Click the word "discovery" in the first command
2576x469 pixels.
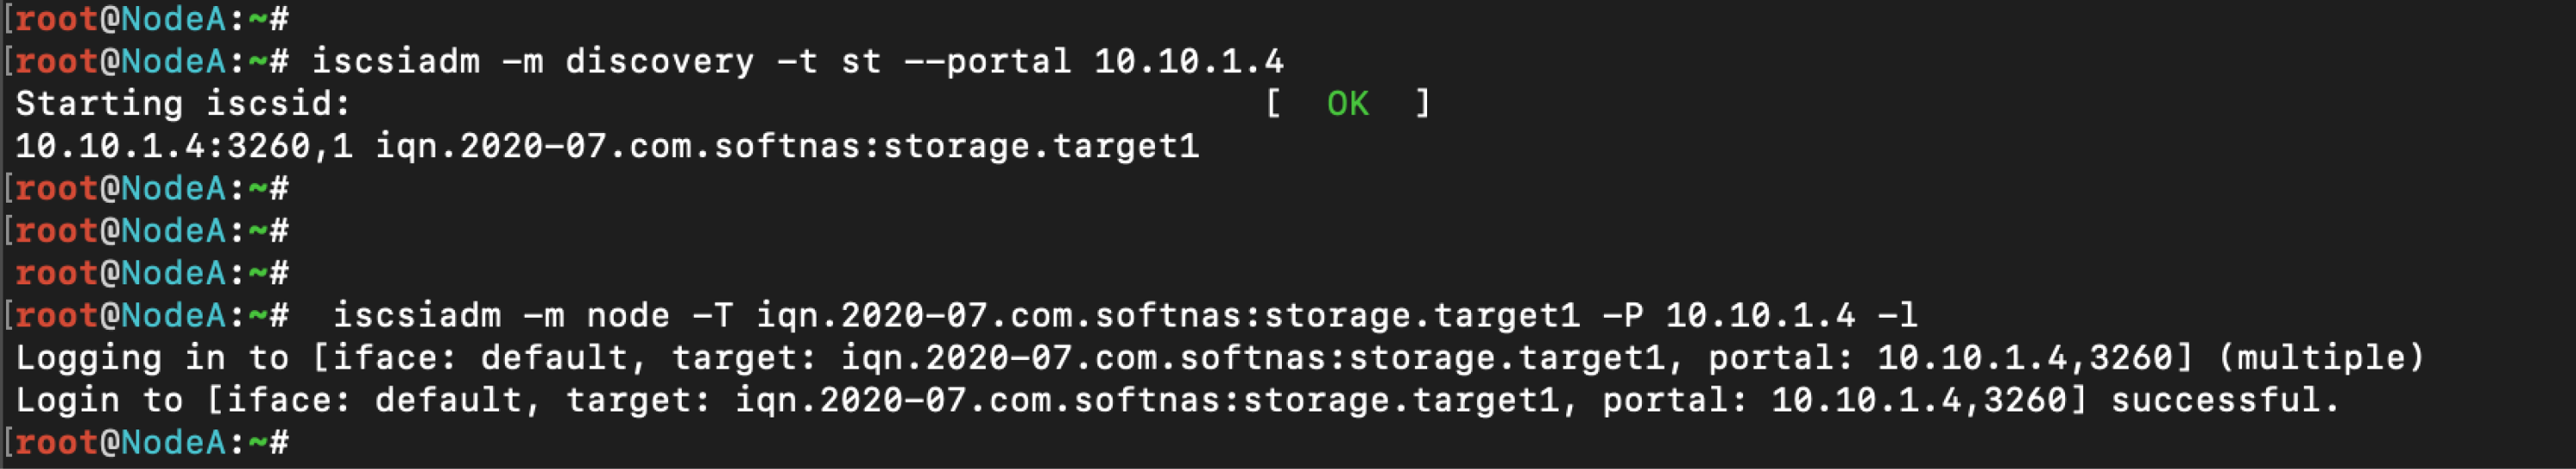(659, 61)
